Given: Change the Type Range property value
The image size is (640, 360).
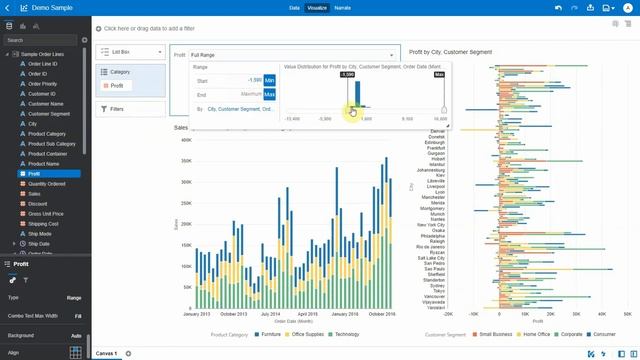Looking at the screenshot, I should 74,298.
